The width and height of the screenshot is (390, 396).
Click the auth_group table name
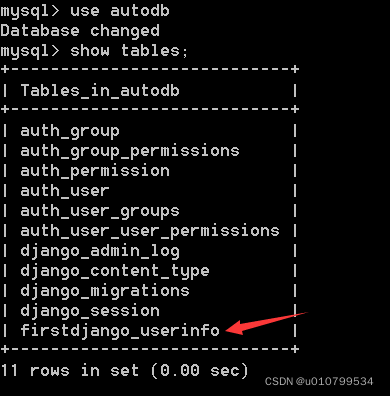coord(70,131)
